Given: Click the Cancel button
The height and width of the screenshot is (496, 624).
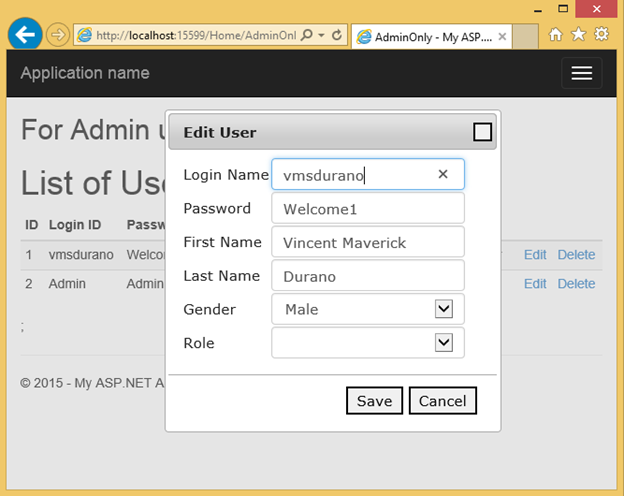Looking at the screenshot, I should tap(443, 400).
